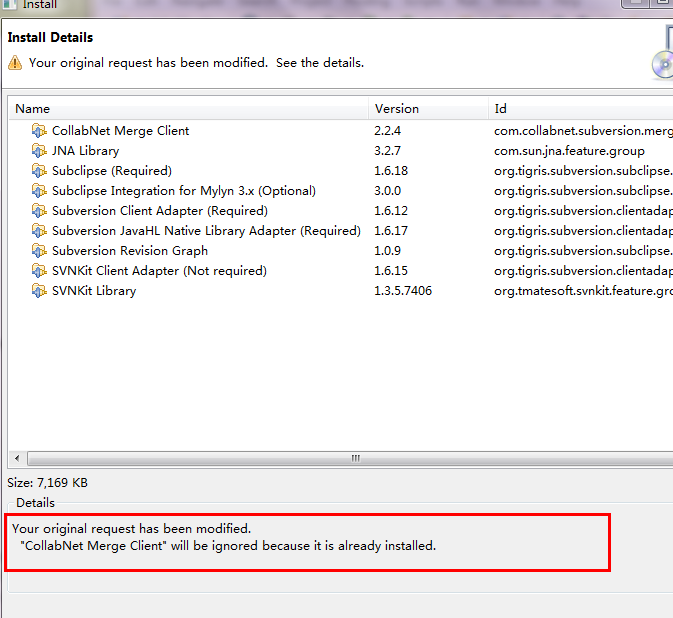Click the horizontal scrollbar thumb
Screen dimensions: 673x618
tap(350, 458)
